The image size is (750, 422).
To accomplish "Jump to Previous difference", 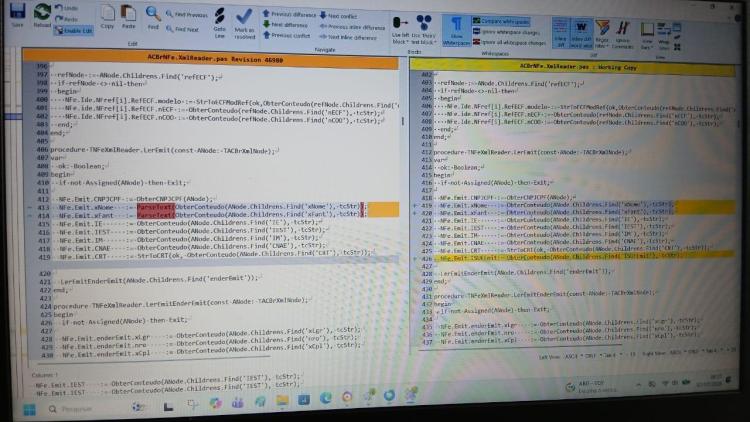I will (x=289, y=14).
